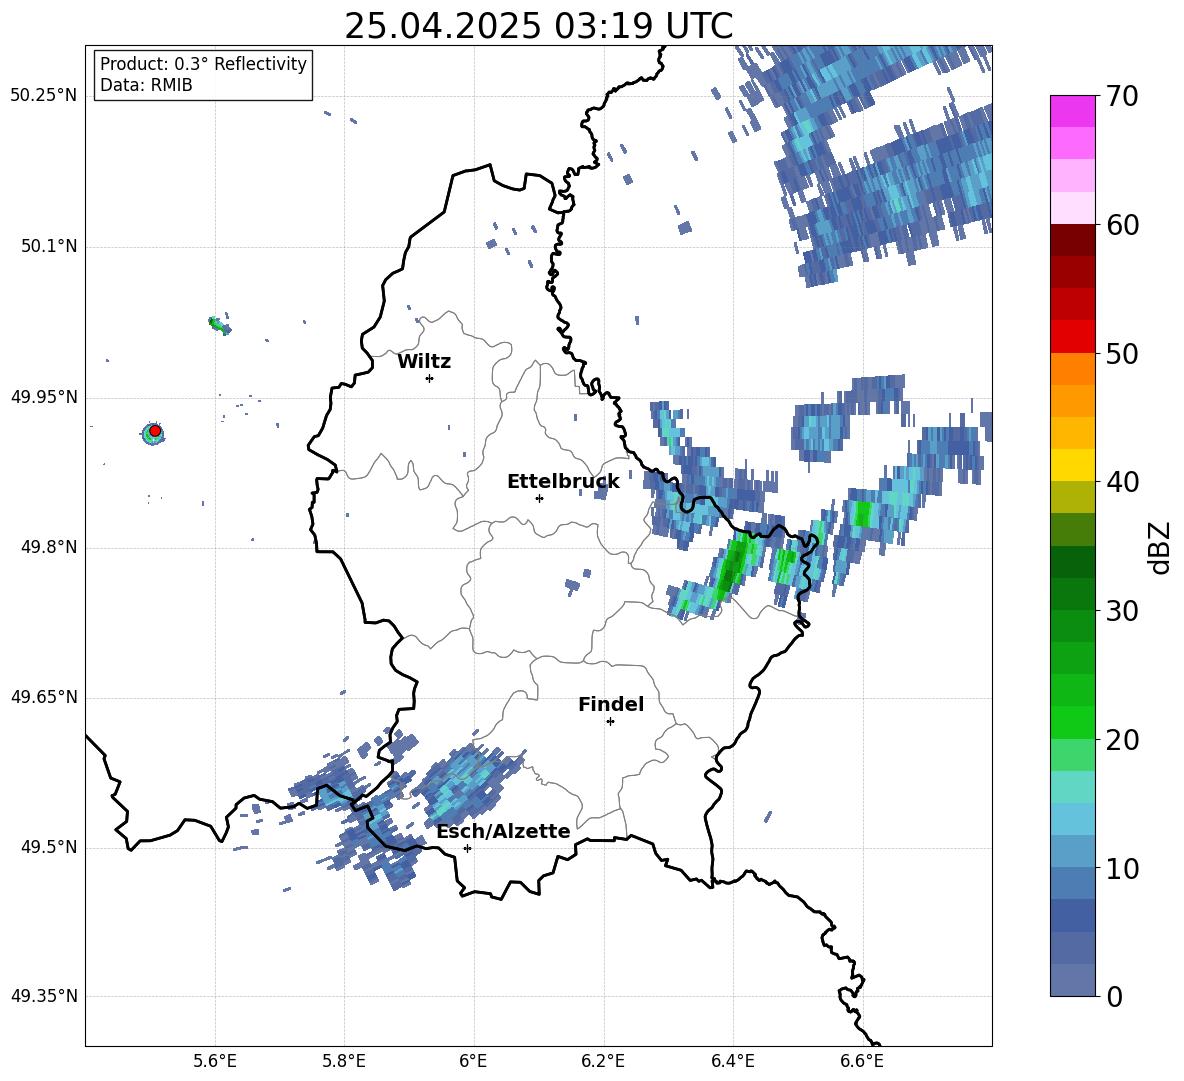
Task: Click the 6.6°E longitude label
Action: [862, 1061]
